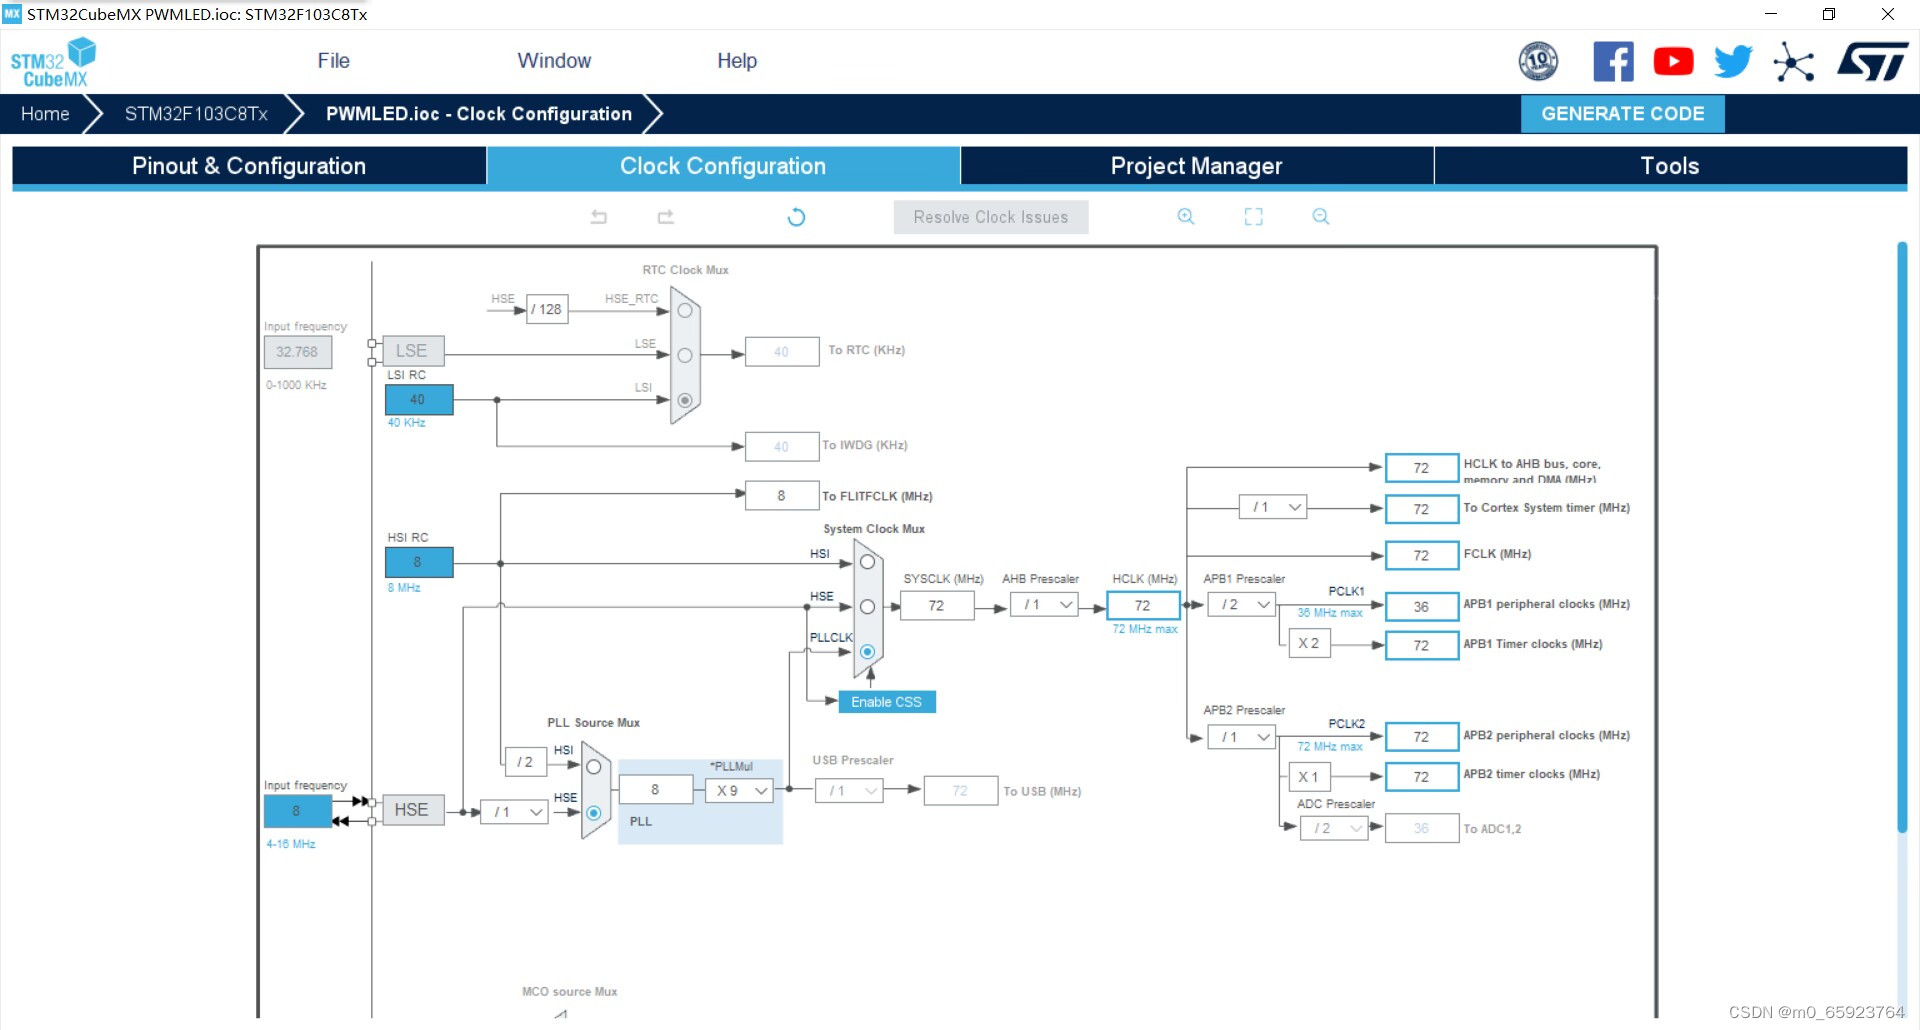The width and height of the screenshot is (1920, 1030).
Task: Click the APB1 peripheral clocks 36 field
Action: (x=1422, y=606)
